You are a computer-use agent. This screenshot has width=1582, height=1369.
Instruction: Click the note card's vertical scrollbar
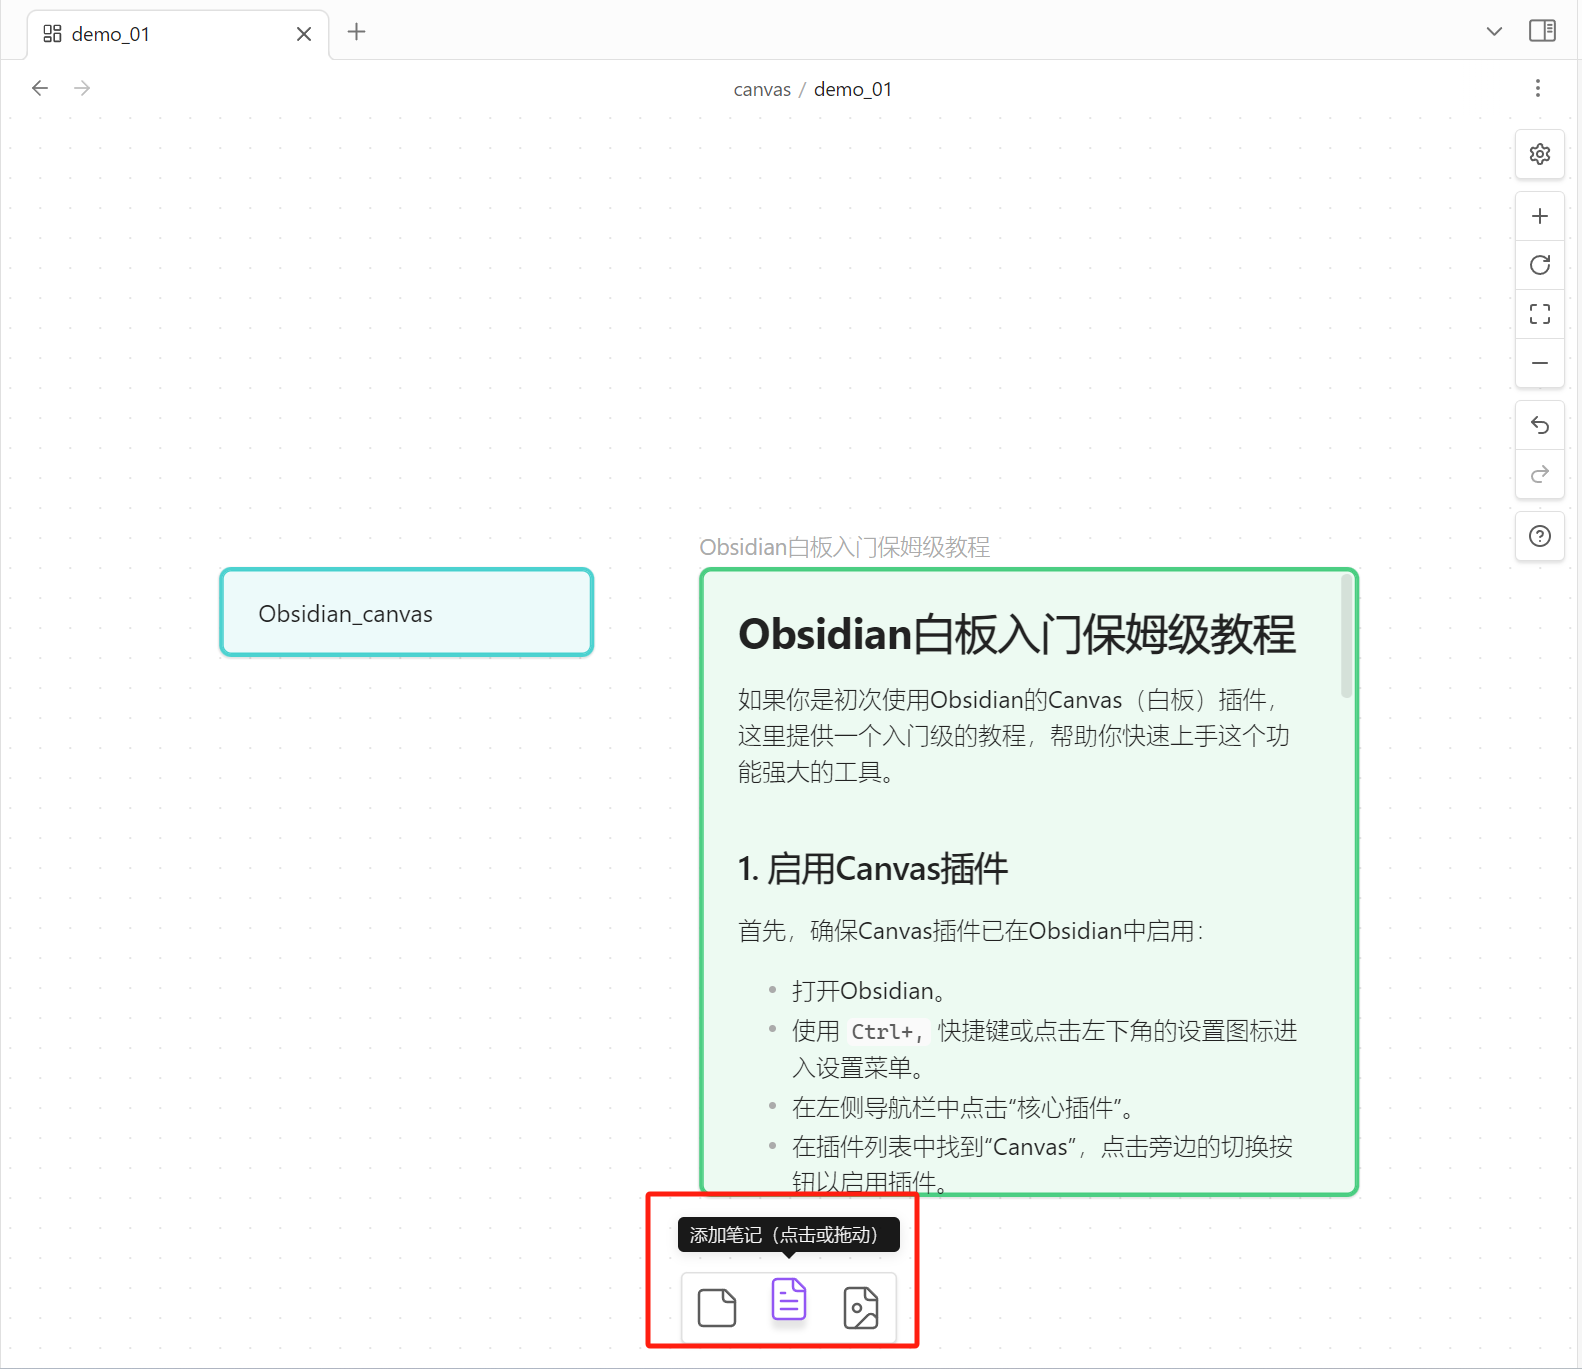point(1346,637)
